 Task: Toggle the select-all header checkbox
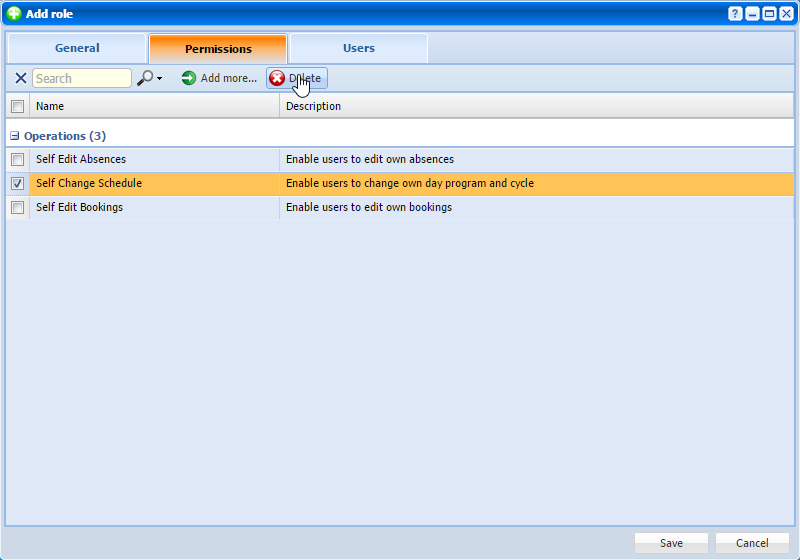coord(17,106)
